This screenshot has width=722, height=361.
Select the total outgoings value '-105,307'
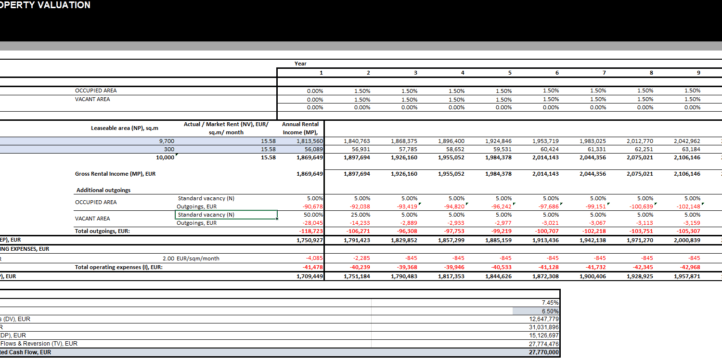[x=689, y=231]
